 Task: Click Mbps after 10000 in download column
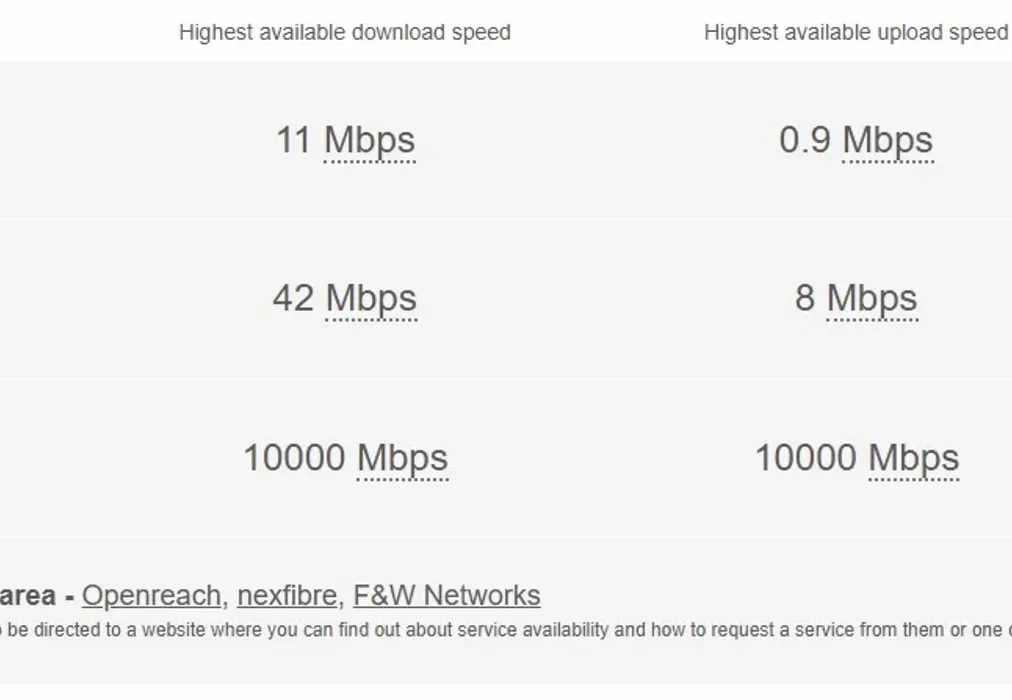pyautogui.click(x=402, y=459)
